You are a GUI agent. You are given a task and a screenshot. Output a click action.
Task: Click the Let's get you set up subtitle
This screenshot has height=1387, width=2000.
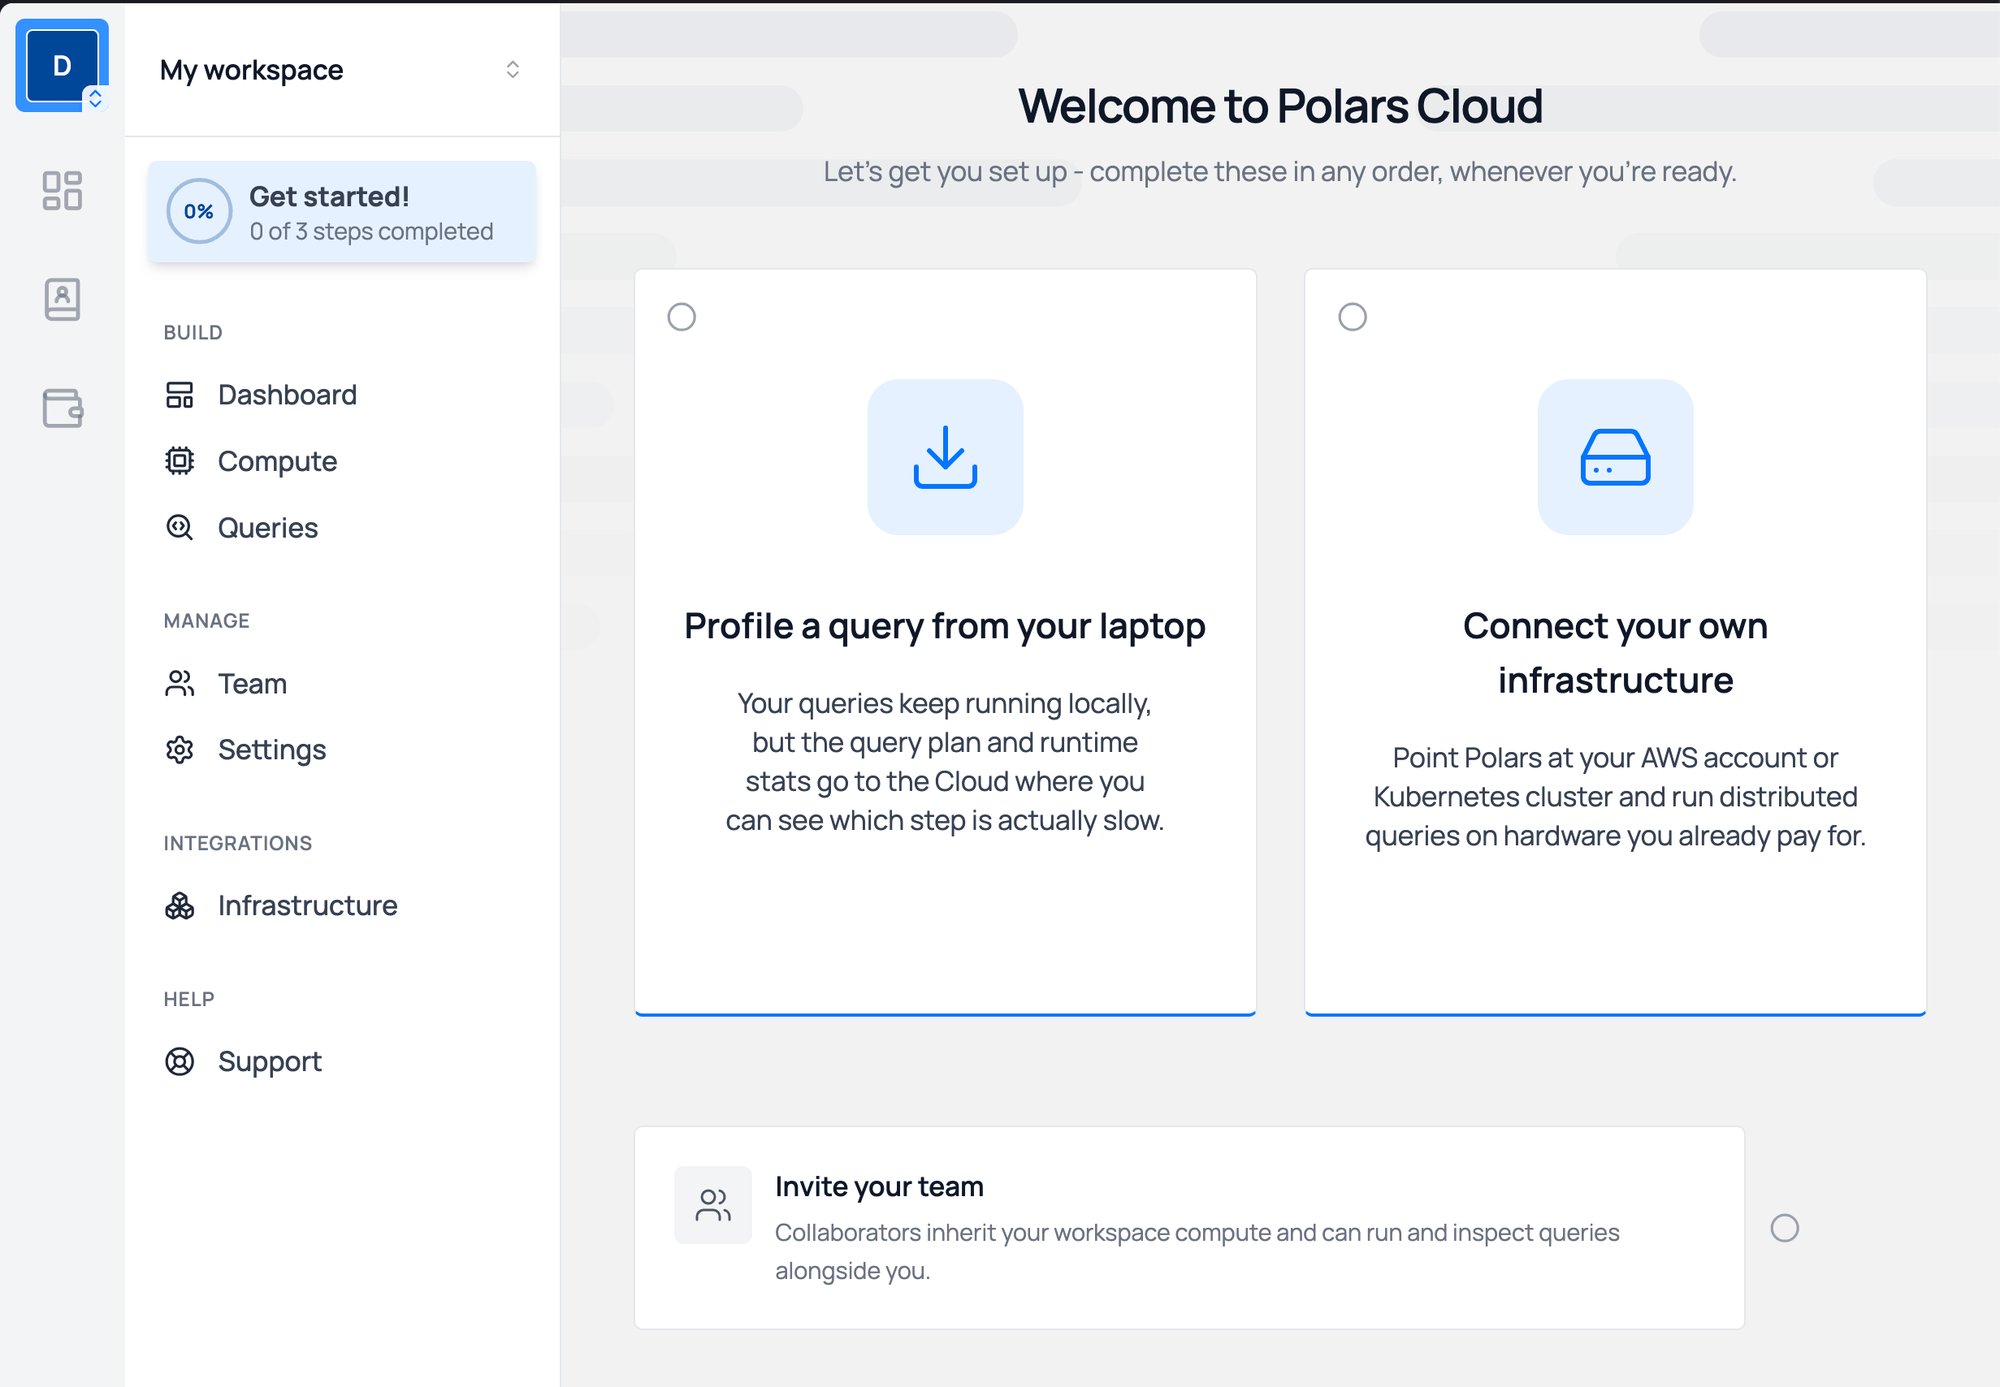click(1280, 172)
